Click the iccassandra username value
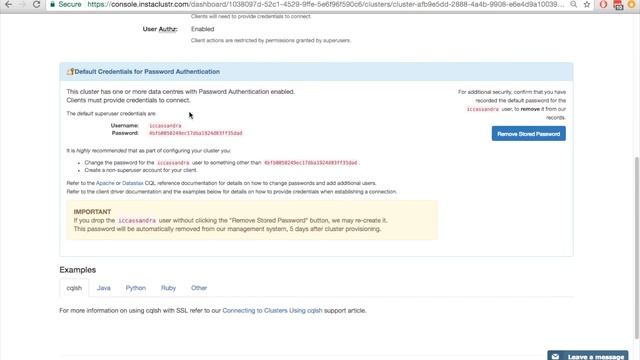Viewport: 640px width, 360px height. coord(165,126)
